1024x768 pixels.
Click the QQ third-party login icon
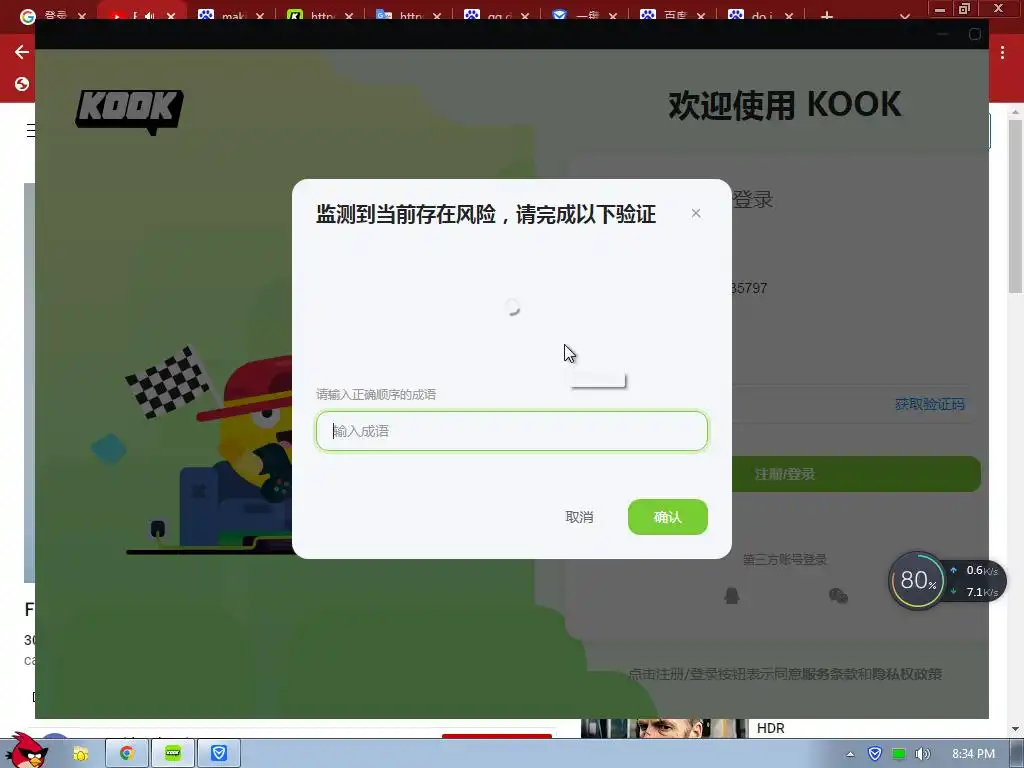[x=731, y=596]
